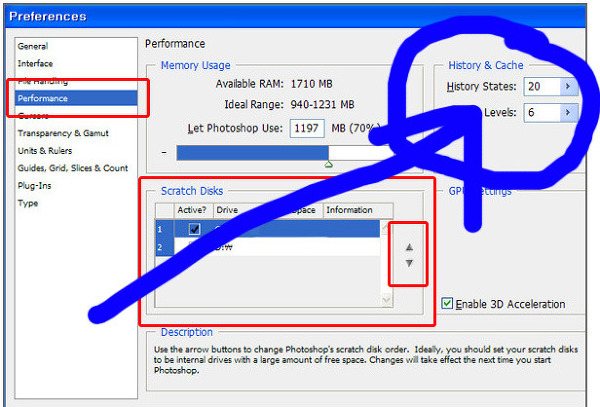This screenshot has width=600, height=407.
Task: Select the Plug-Ins preferences category
Action: click(x=34, y=186)
